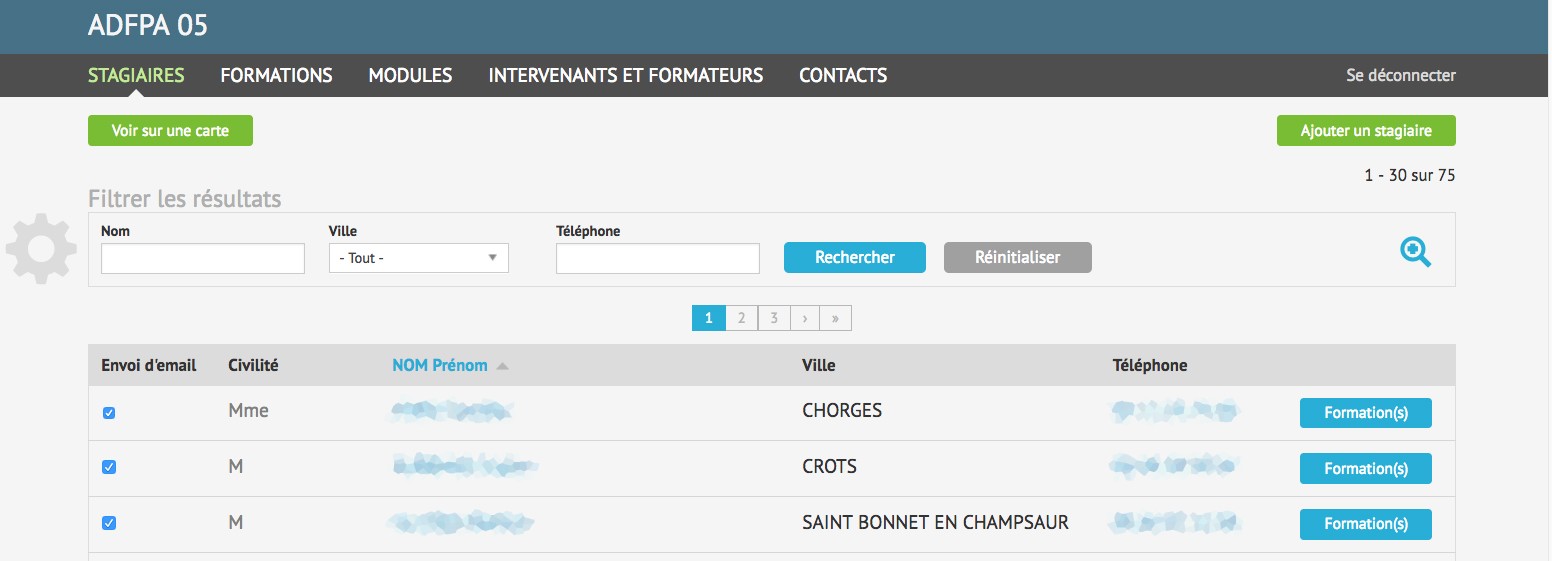The height and width of the screenshot is (561, 1552).
Task: Click the Rechercher button
Action: [x=854, y=257]
